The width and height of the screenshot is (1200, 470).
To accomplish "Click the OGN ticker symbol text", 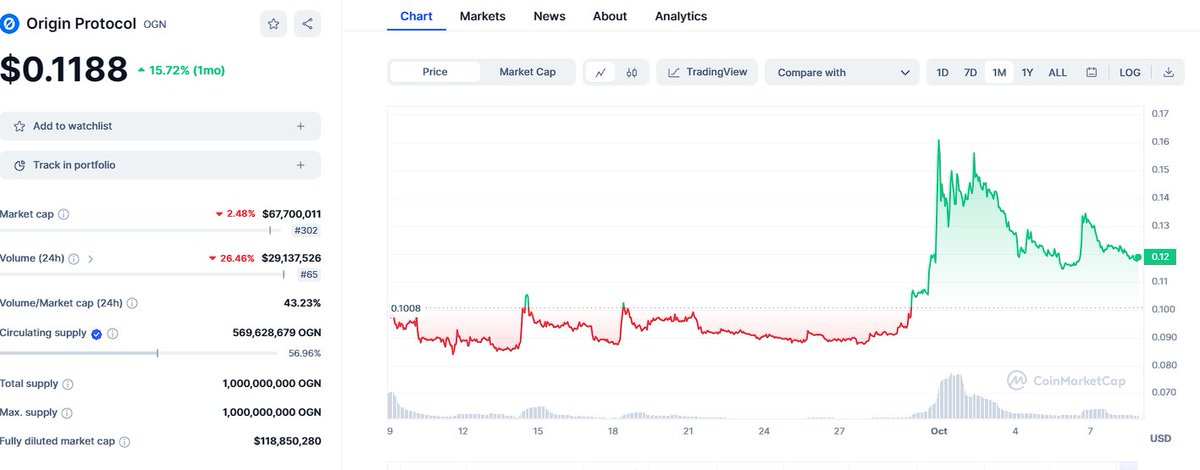I will tap(155, 25).
